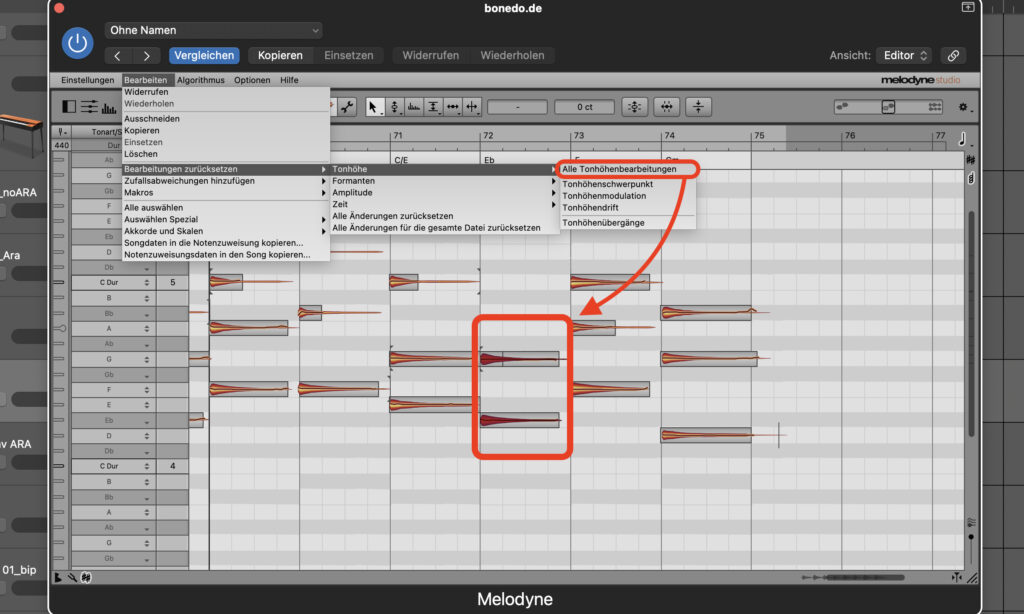The width and height of the screenshot is (1024, 614).
Task: Select the note separation tool
Action: (x=472, y=107)
